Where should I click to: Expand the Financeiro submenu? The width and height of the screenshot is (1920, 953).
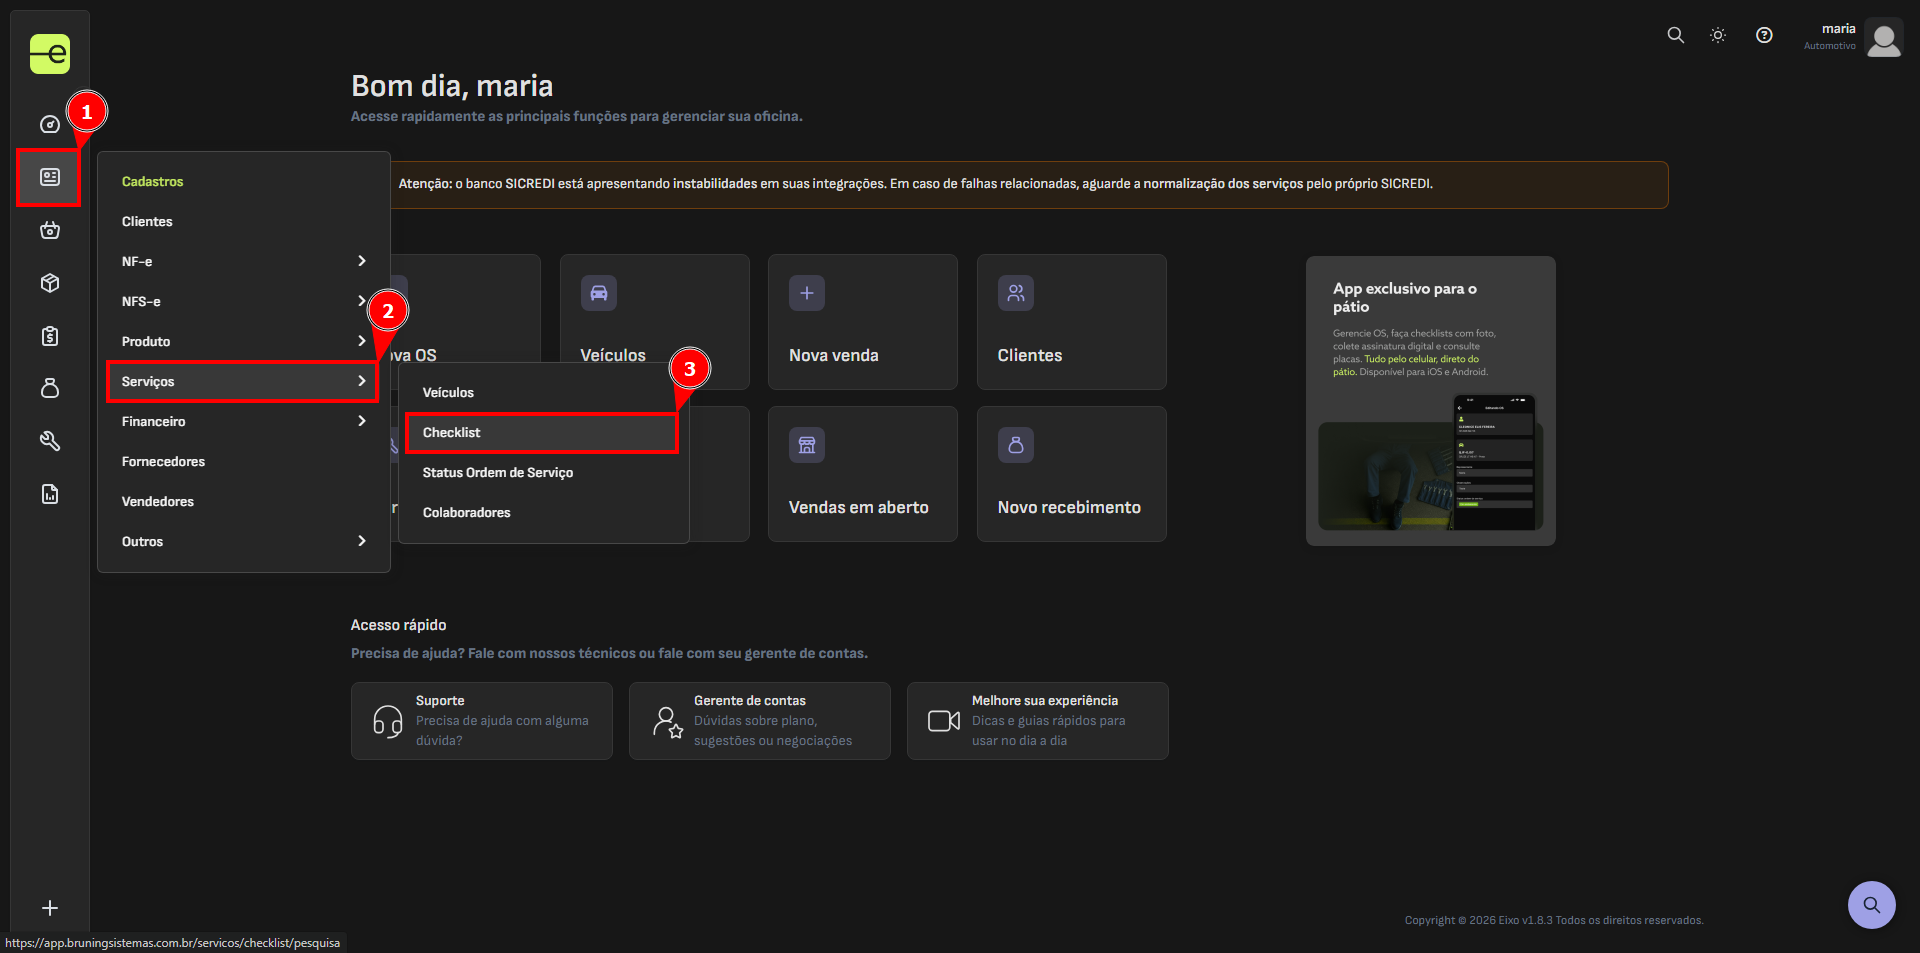point(244,422)
